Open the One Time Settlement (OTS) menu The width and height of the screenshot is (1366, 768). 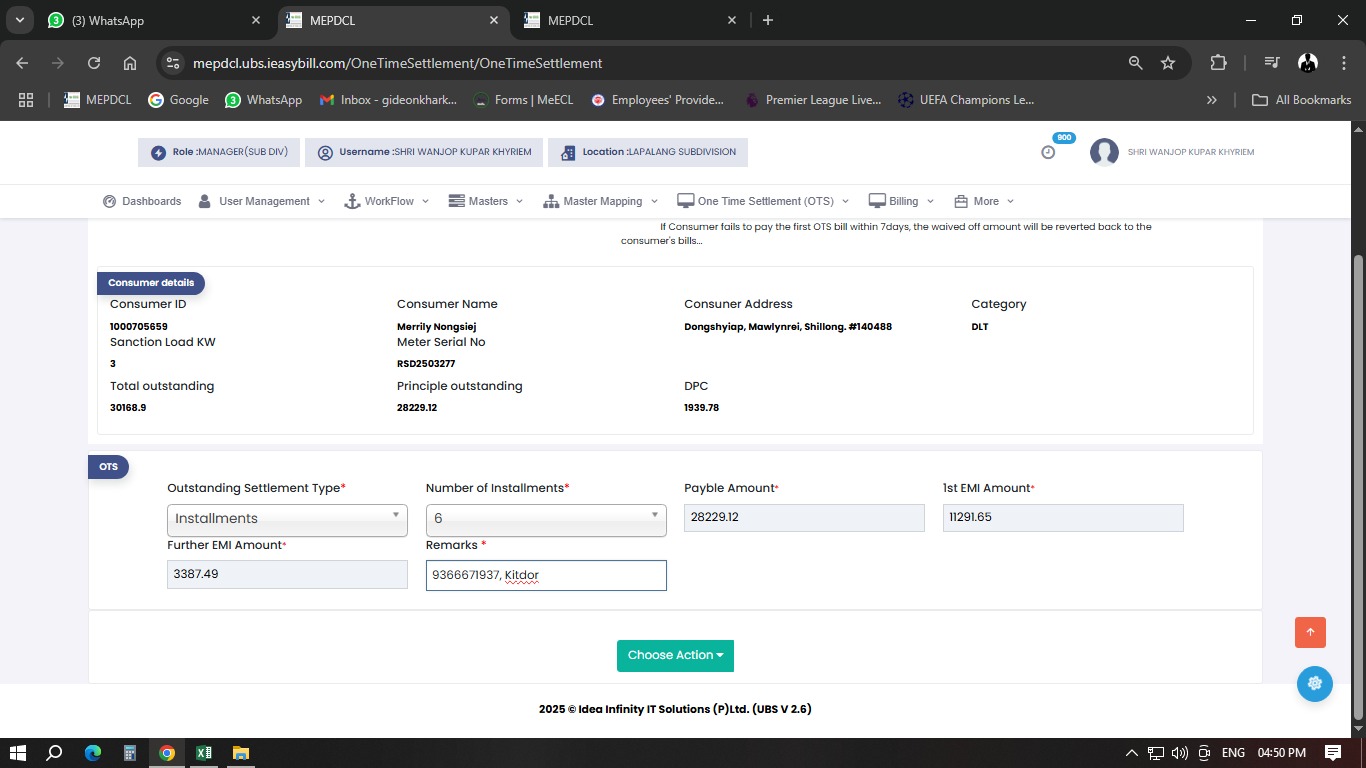click(x=763, y=201)
